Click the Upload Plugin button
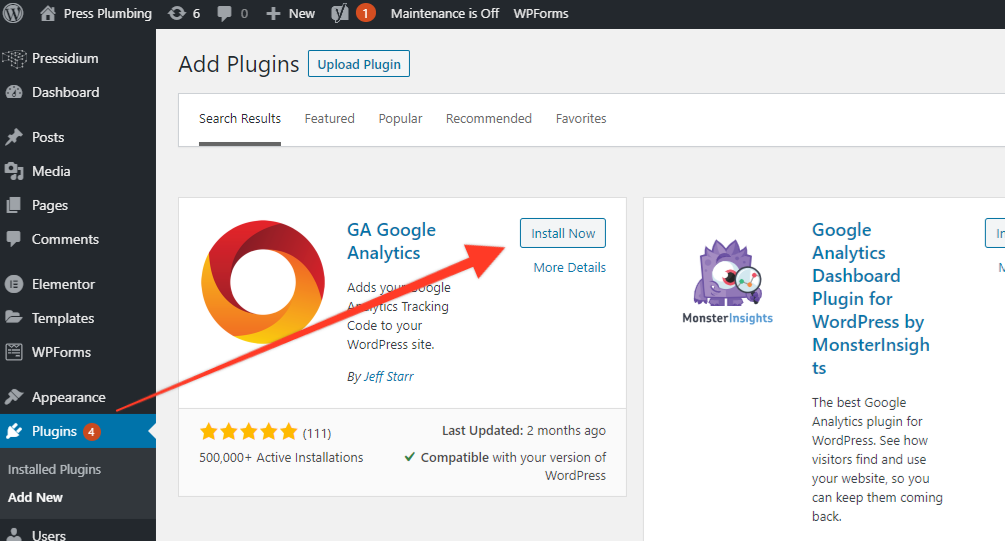Viewport: 1005px width, 541px height. click(x=359, y=64)
